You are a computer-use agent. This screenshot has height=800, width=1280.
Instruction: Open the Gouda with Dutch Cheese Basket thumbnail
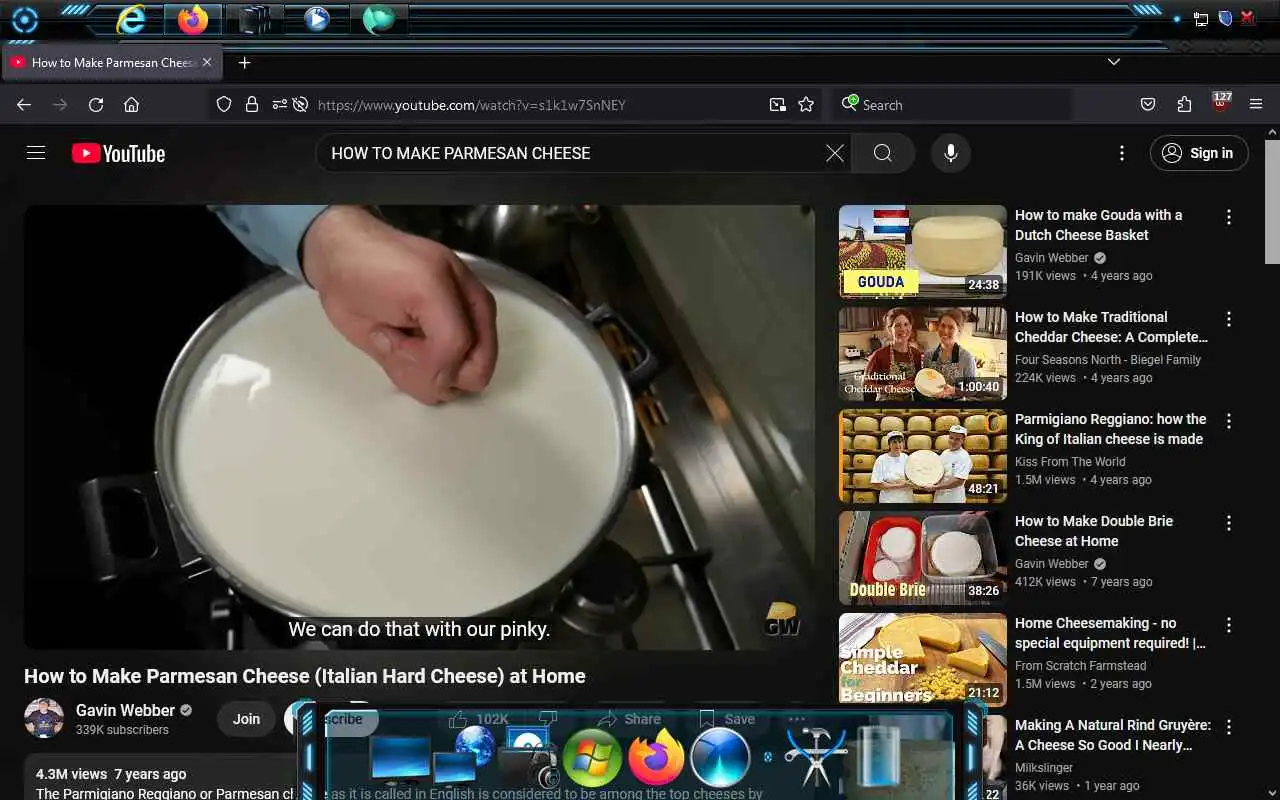tap(922, 252)
